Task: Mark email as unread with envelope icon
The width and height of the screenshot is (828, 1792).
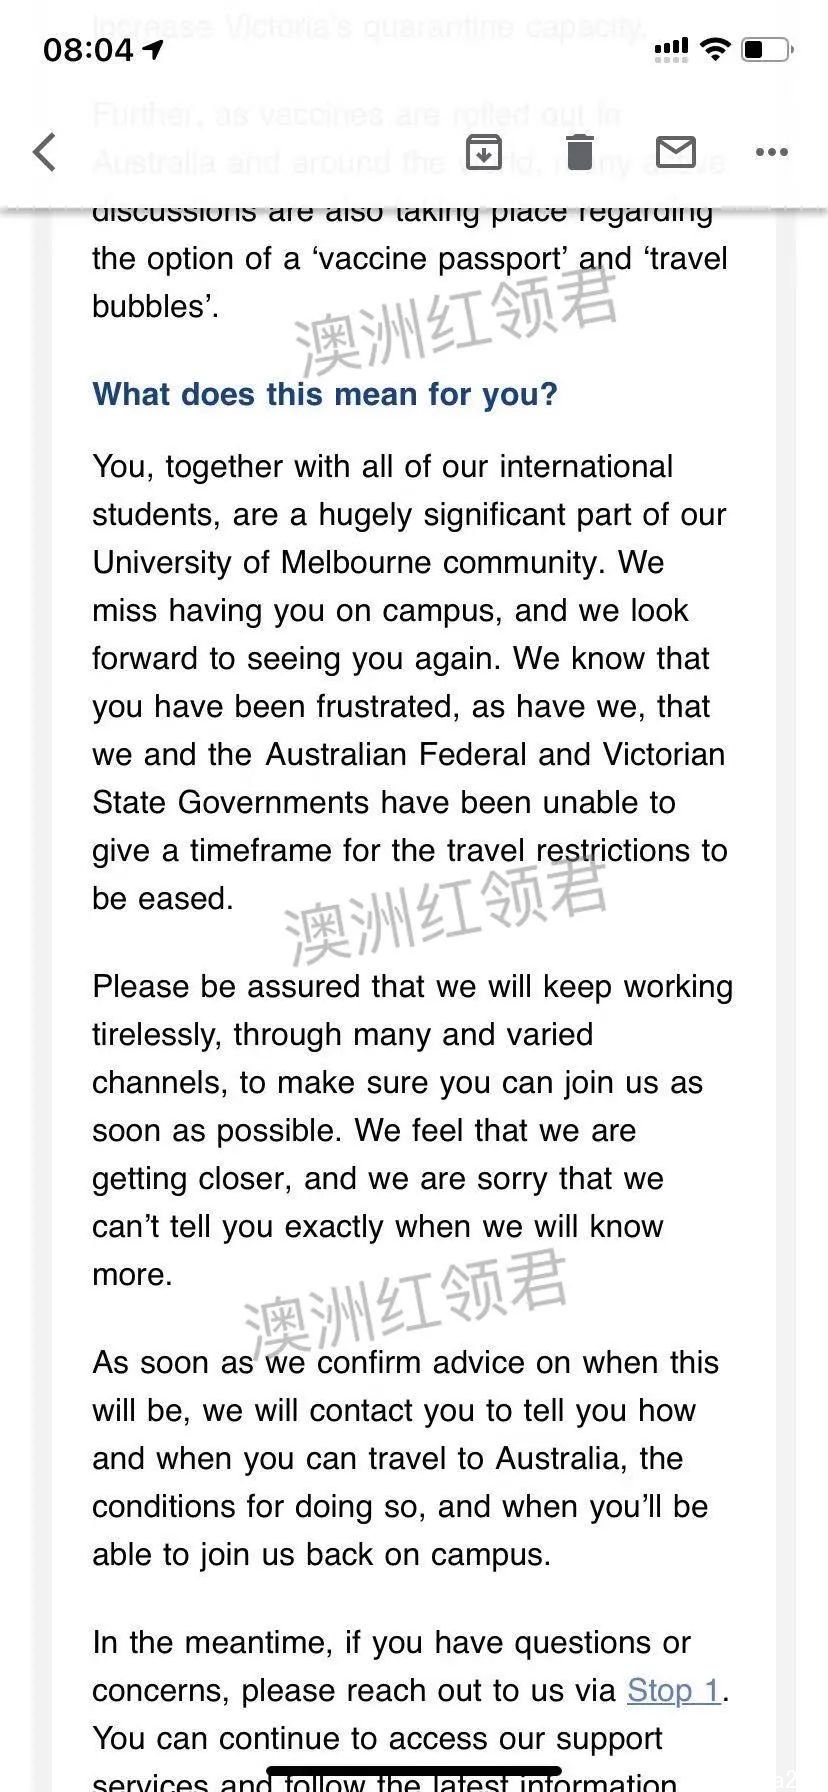Action: (x=676, y=152)
